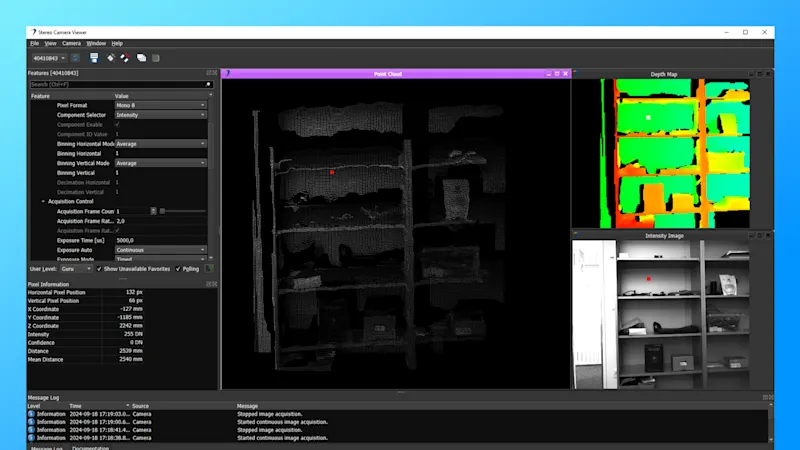Click the stop acquisition toolbar icon

pos(155,58)
